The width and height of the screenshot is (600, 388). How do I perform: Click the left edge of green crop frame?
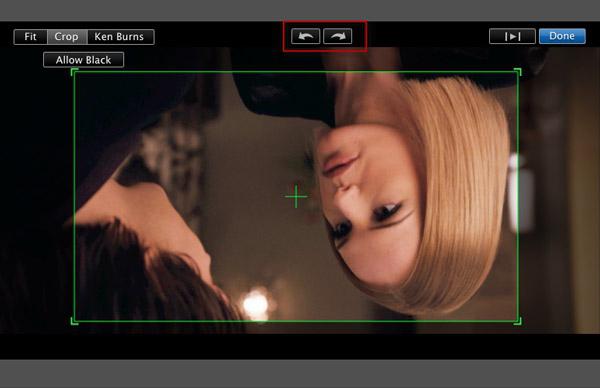click(75, 197)
